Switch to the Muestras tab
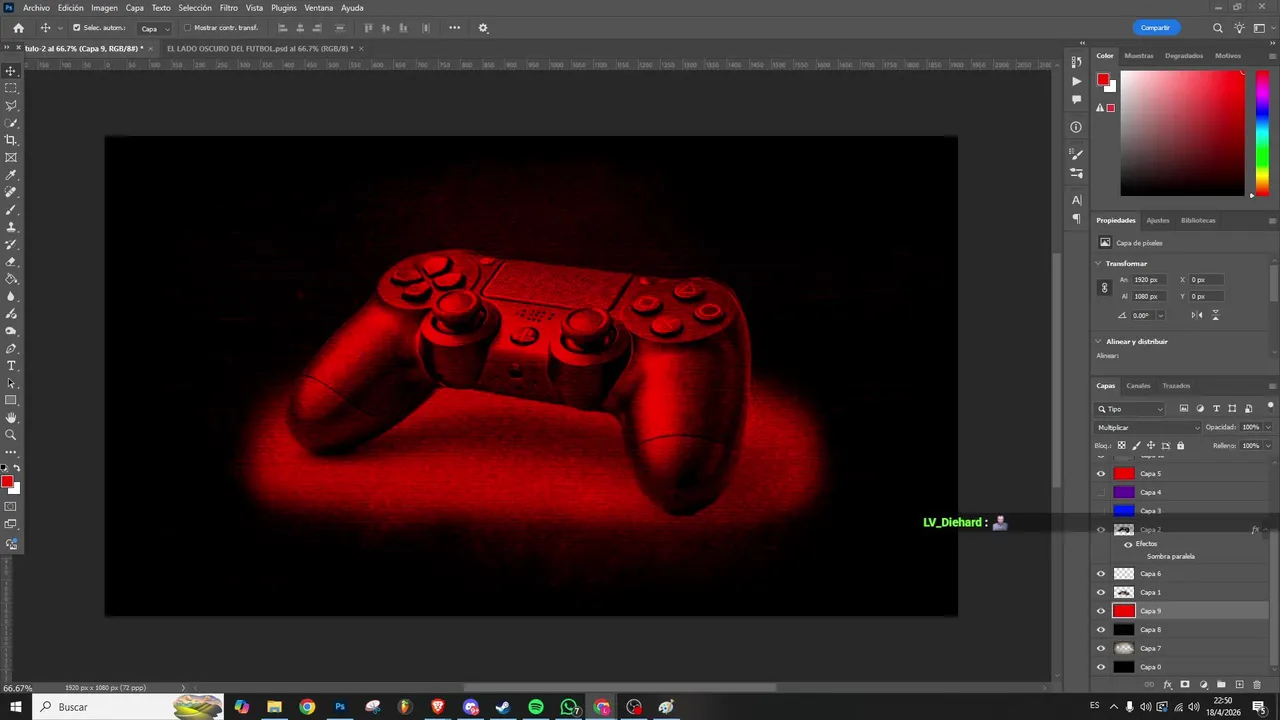Image resolution: width=1280 pixels, height=720 pixels. click(1138, 56)
